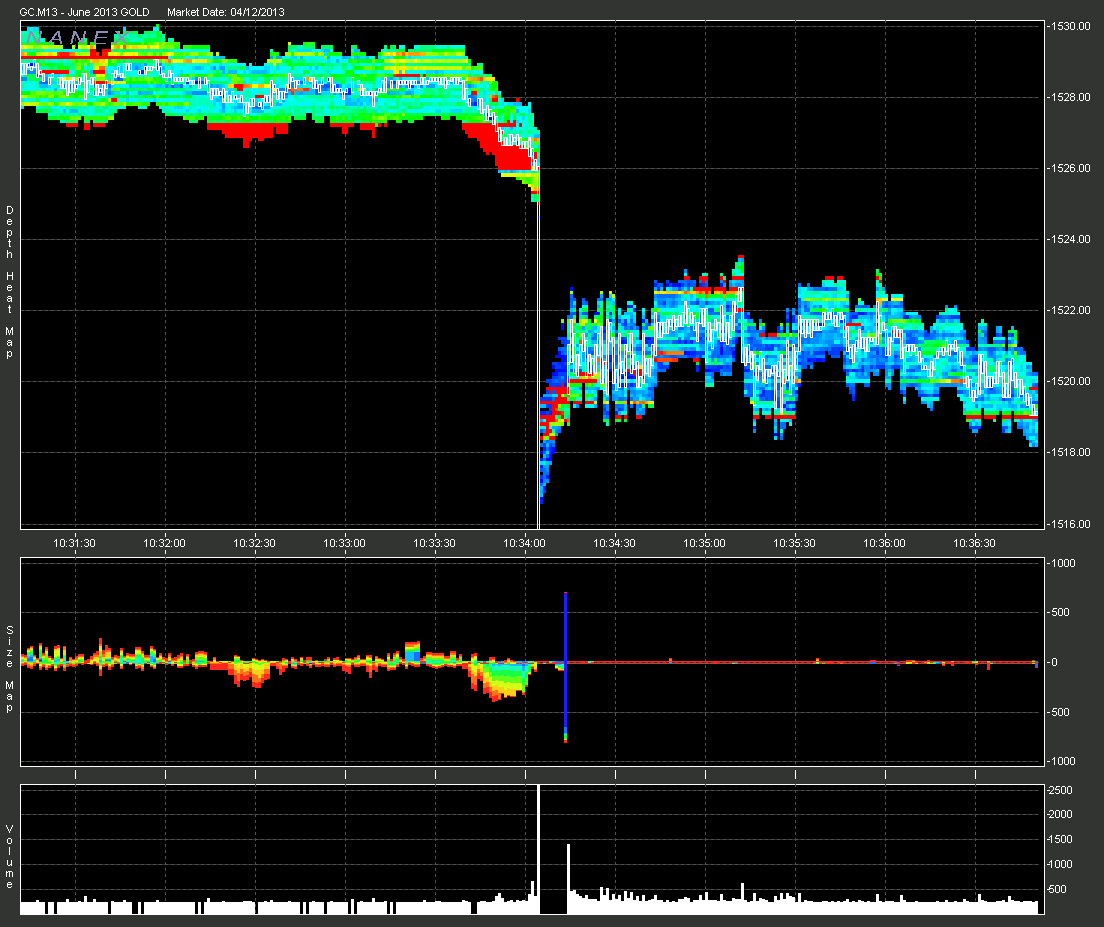This screenshot has height=927, width=1104.
Task: Click the 2000 label on Volume axis
Action: tap(1060, 814)
